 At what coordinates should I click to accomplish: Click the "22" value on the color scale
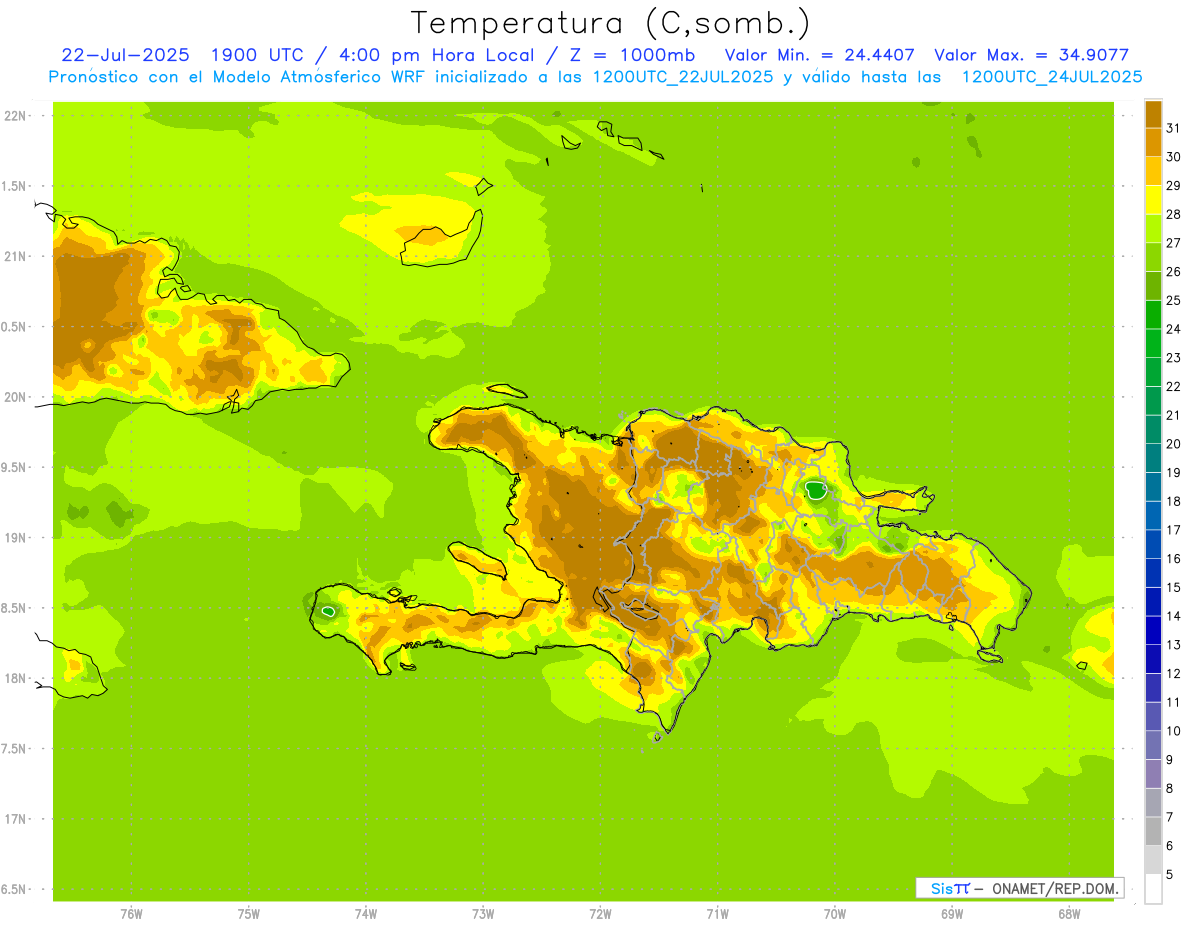(x=1174, y=386)
